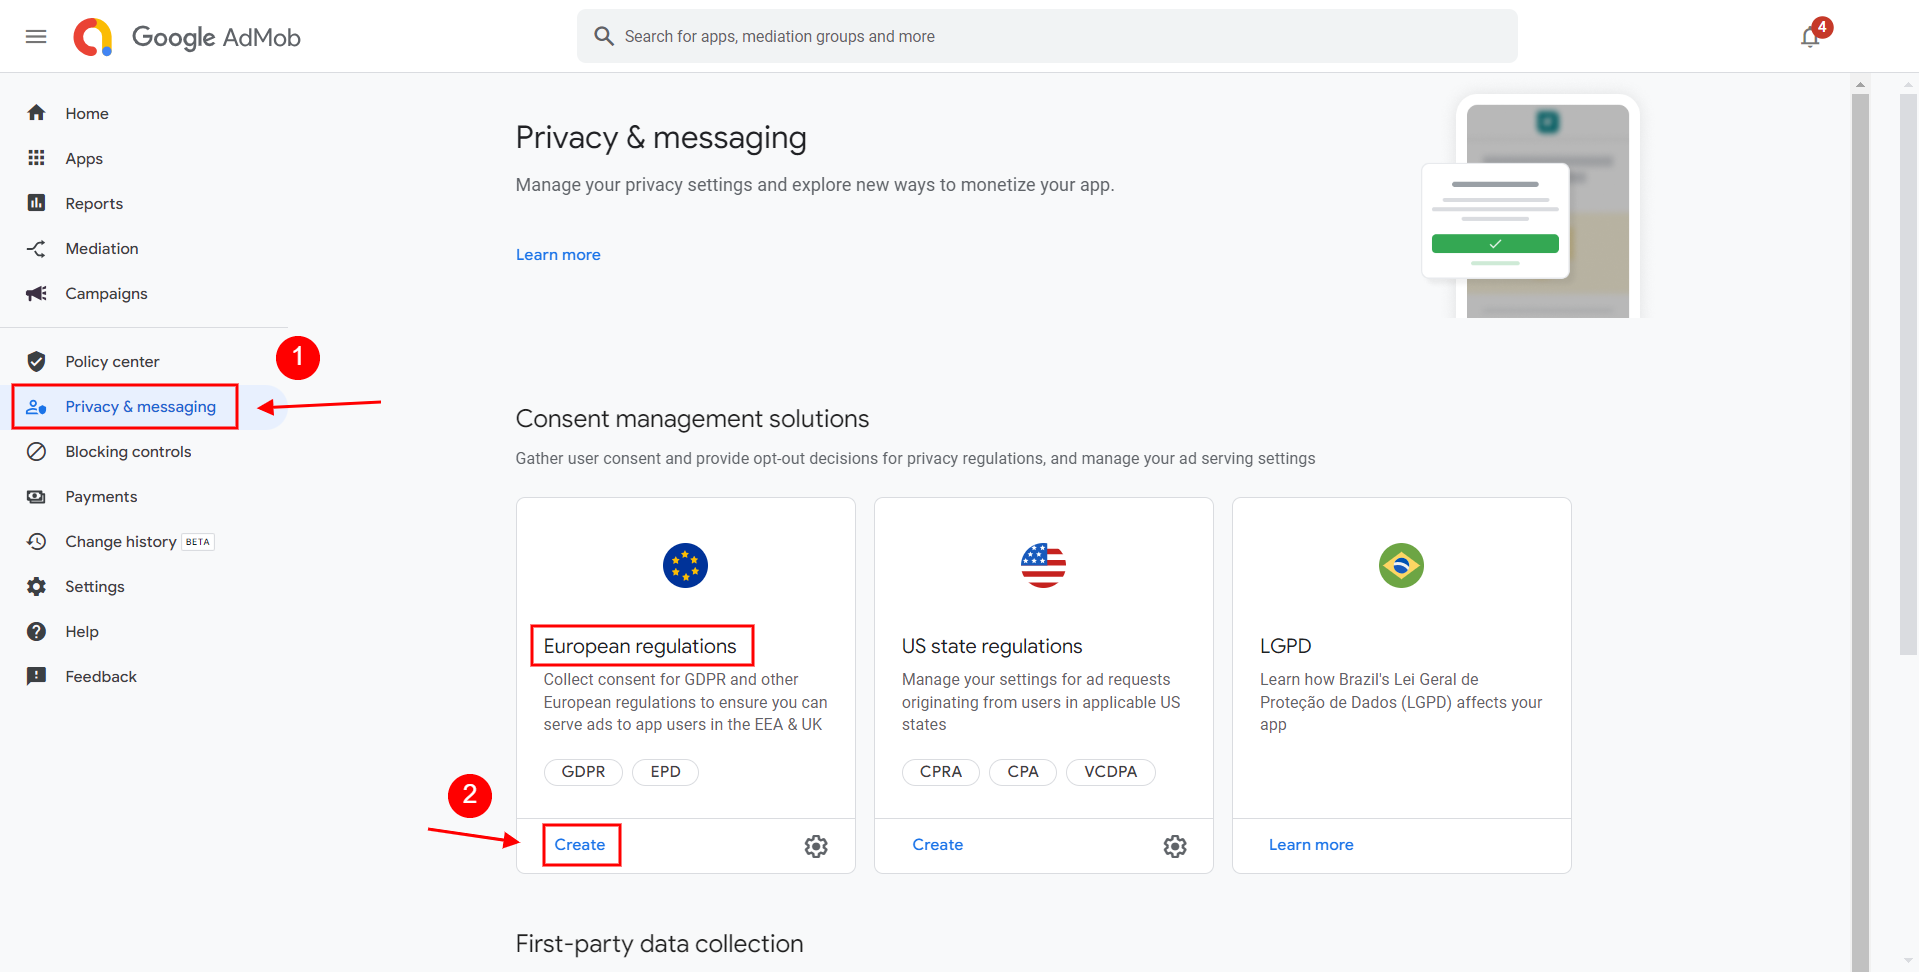Click the Change history clock icon
Screen dimensions: 1919x972
click(x=36, y=541)
